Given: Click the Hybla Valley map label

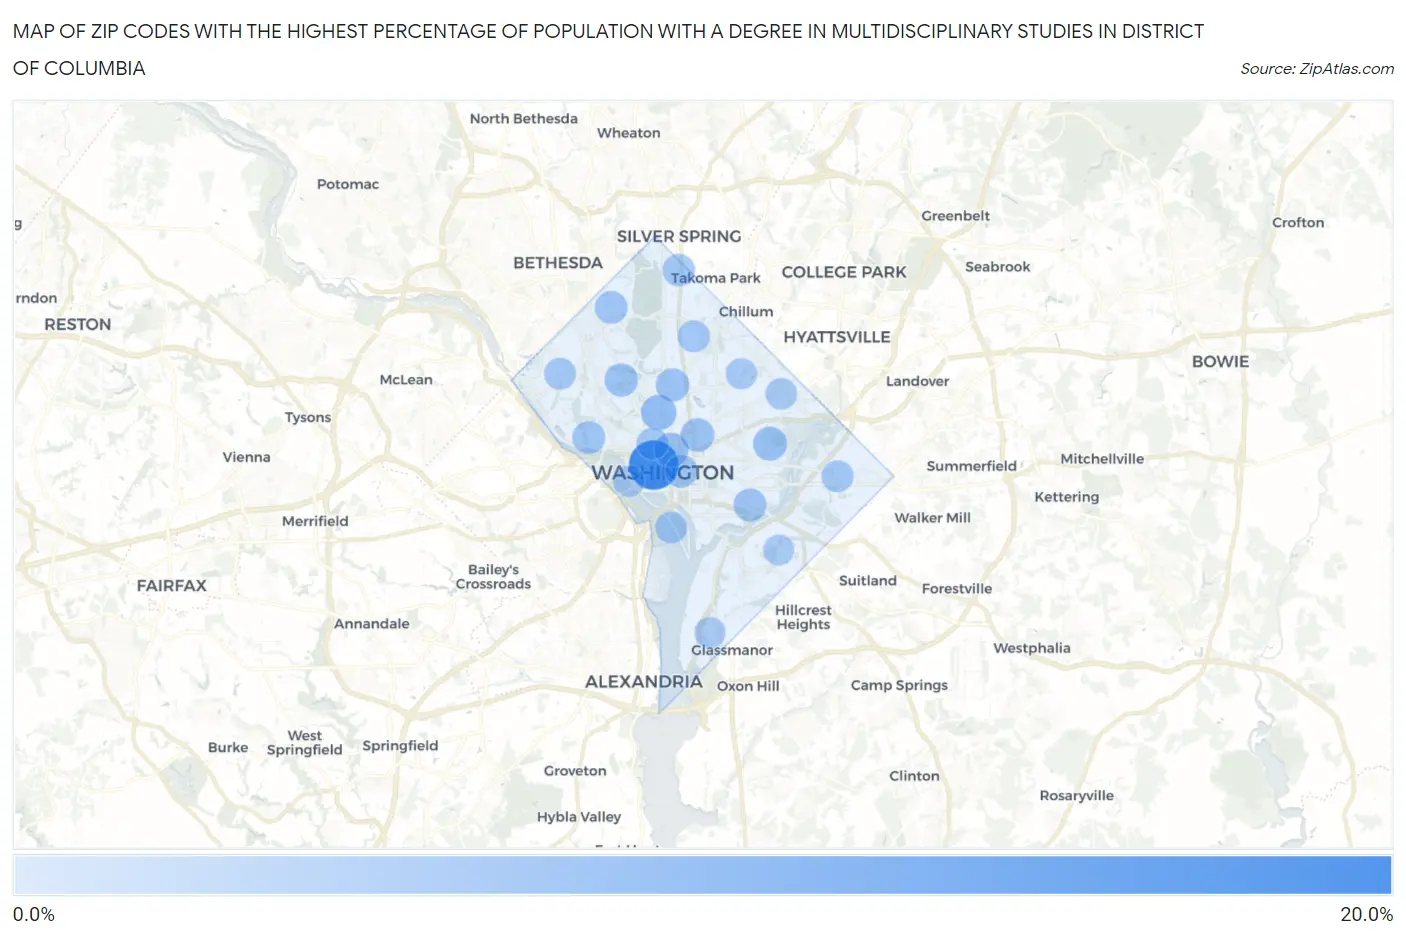Looking at the screenshot, I should (x=579, y=817).
